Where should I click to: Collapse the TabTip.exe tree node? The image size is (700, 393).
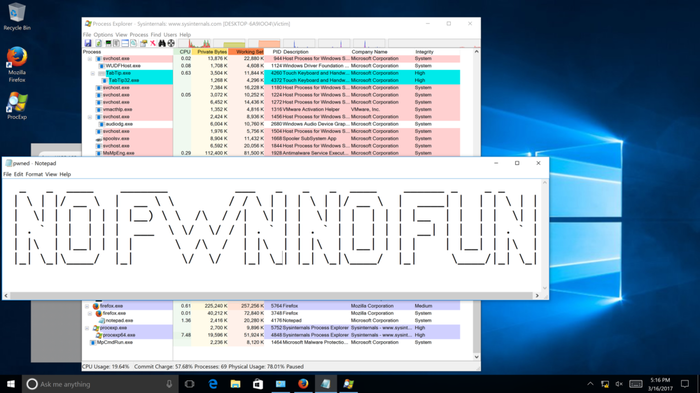pos(93,73)
